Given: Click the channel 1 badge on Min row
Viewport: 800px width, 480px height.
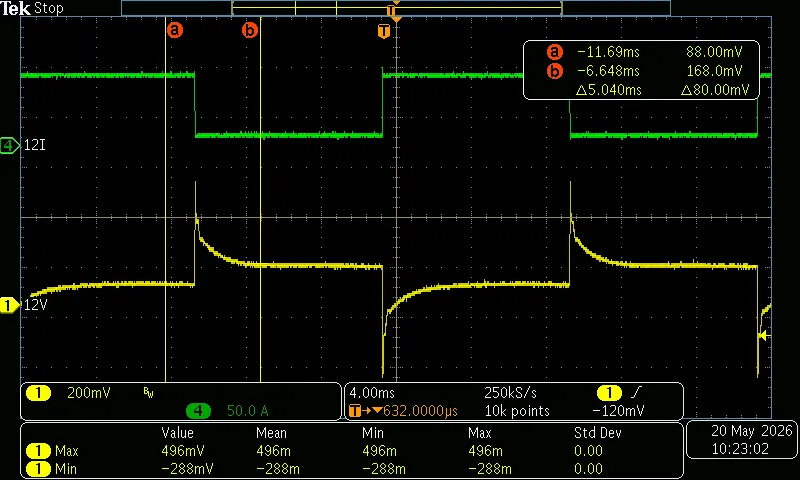Looking at the screenshot, I should [38, 469].
